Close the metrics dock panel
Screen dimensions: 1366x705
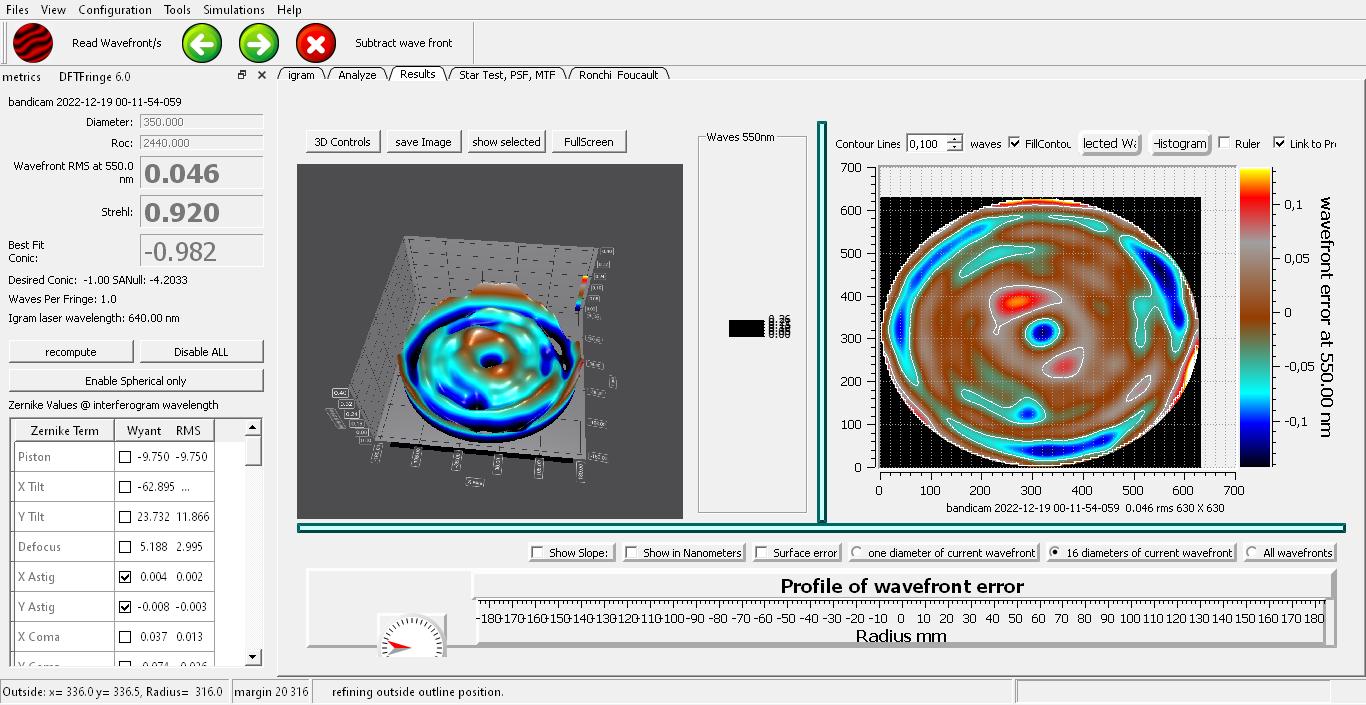coord(262,75)
